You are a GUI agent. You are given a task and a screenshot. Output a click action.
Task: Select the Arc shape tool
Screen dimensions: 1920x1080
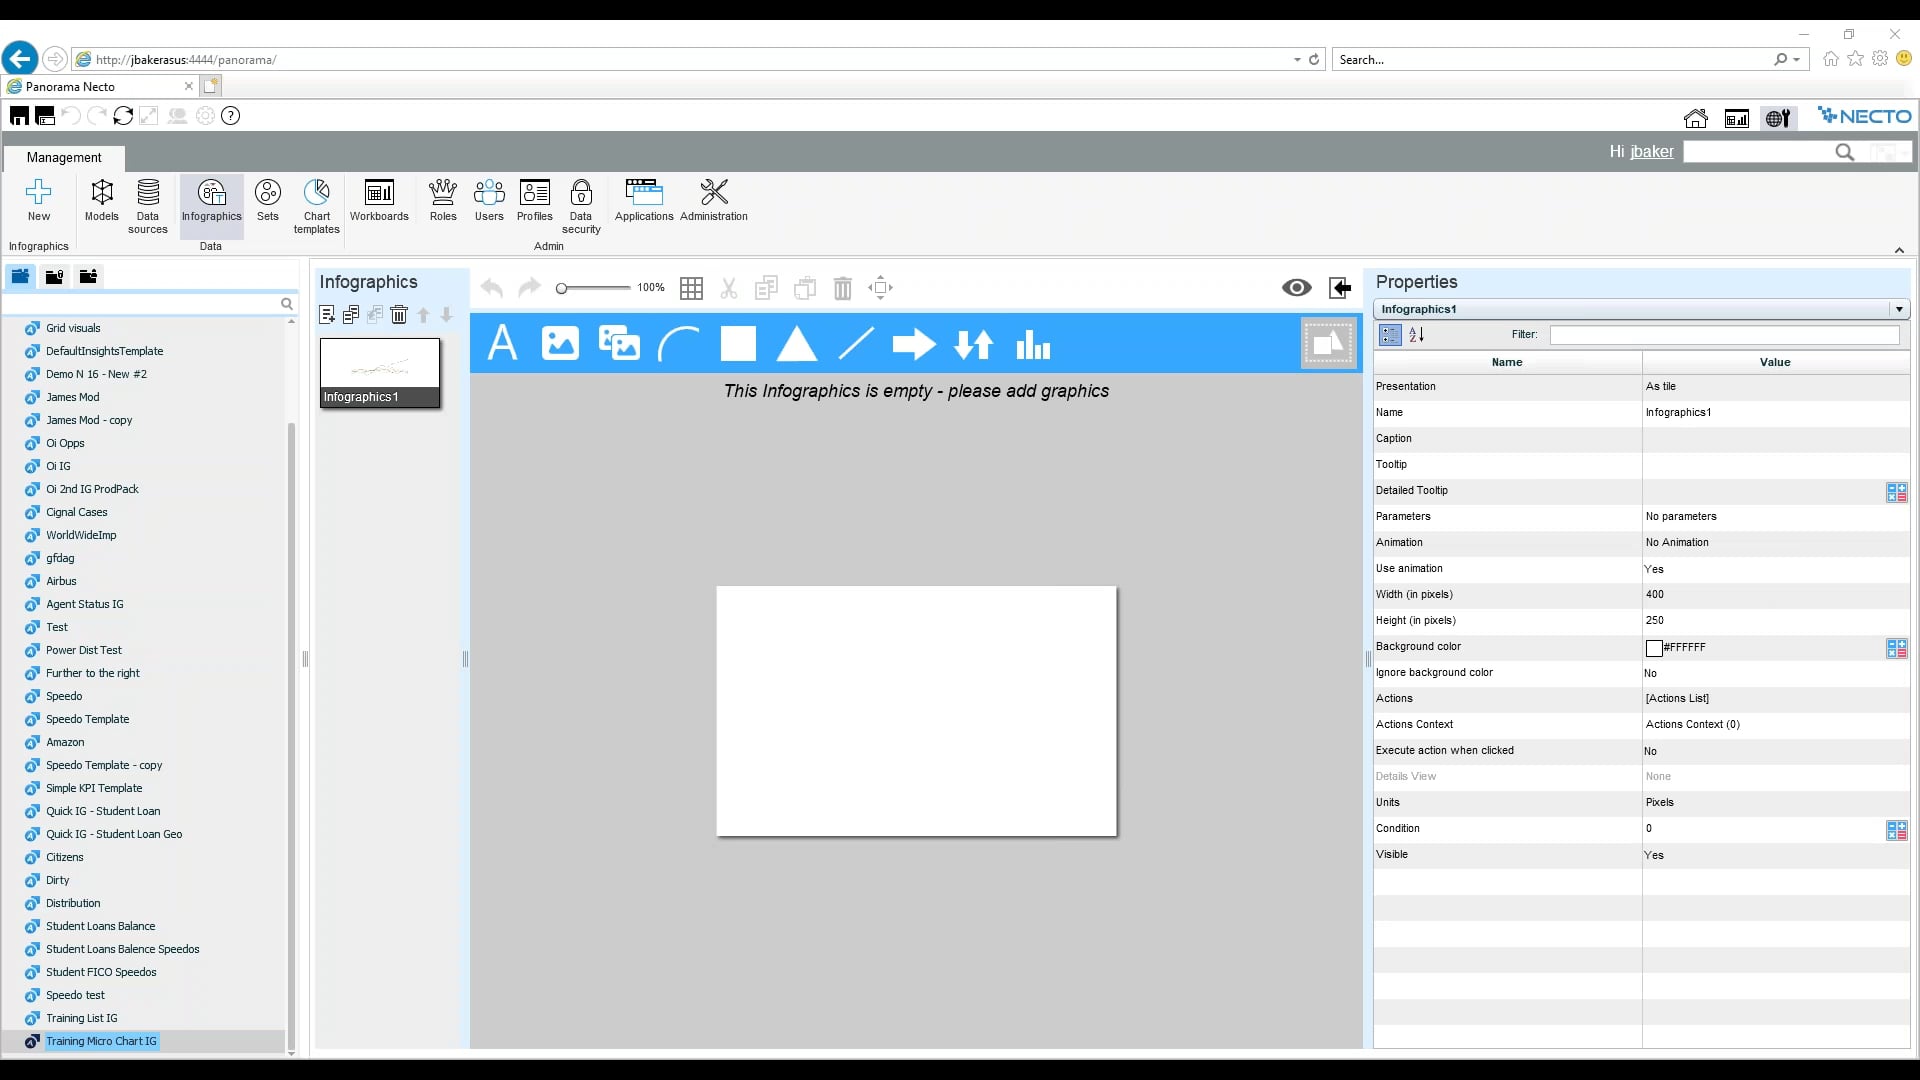679,343
